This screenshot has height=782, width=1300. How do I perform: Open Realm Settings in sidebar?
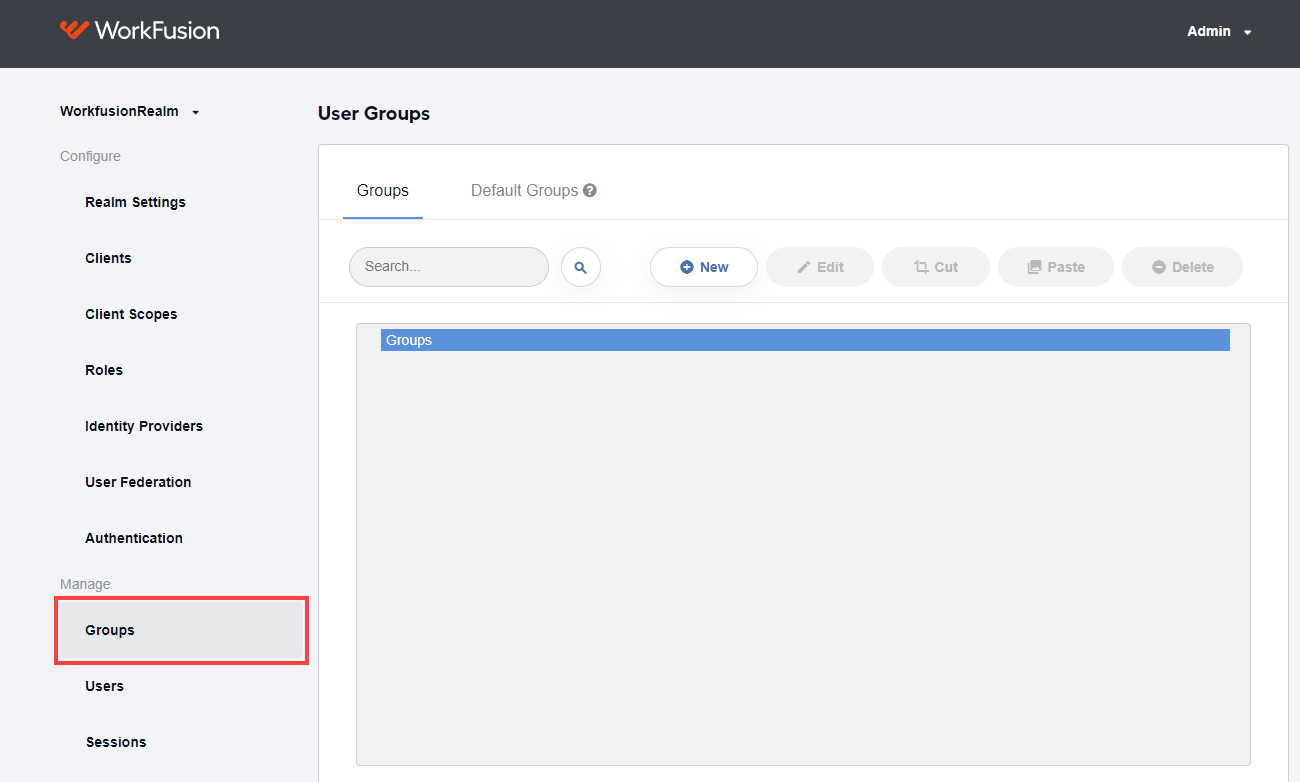pyautogui.click(x=136, y=202)
